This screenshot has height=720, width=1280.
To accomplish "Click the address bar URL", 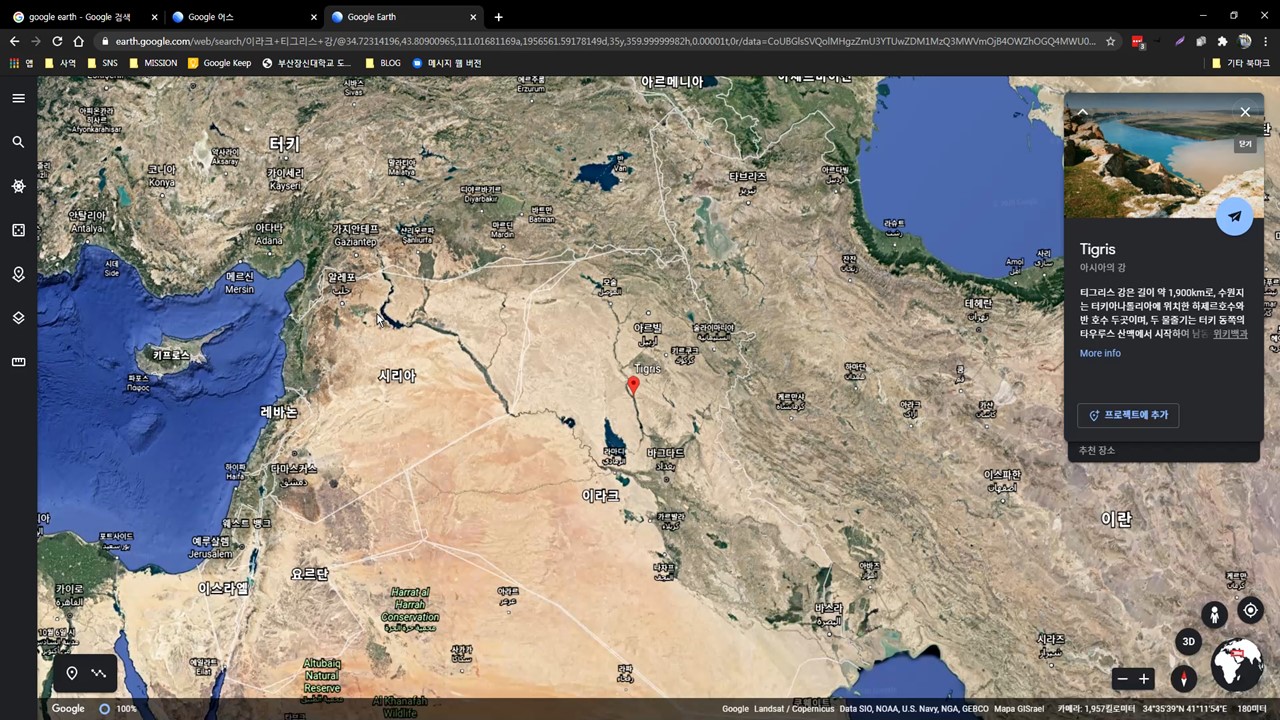I will tap(605, 41).
